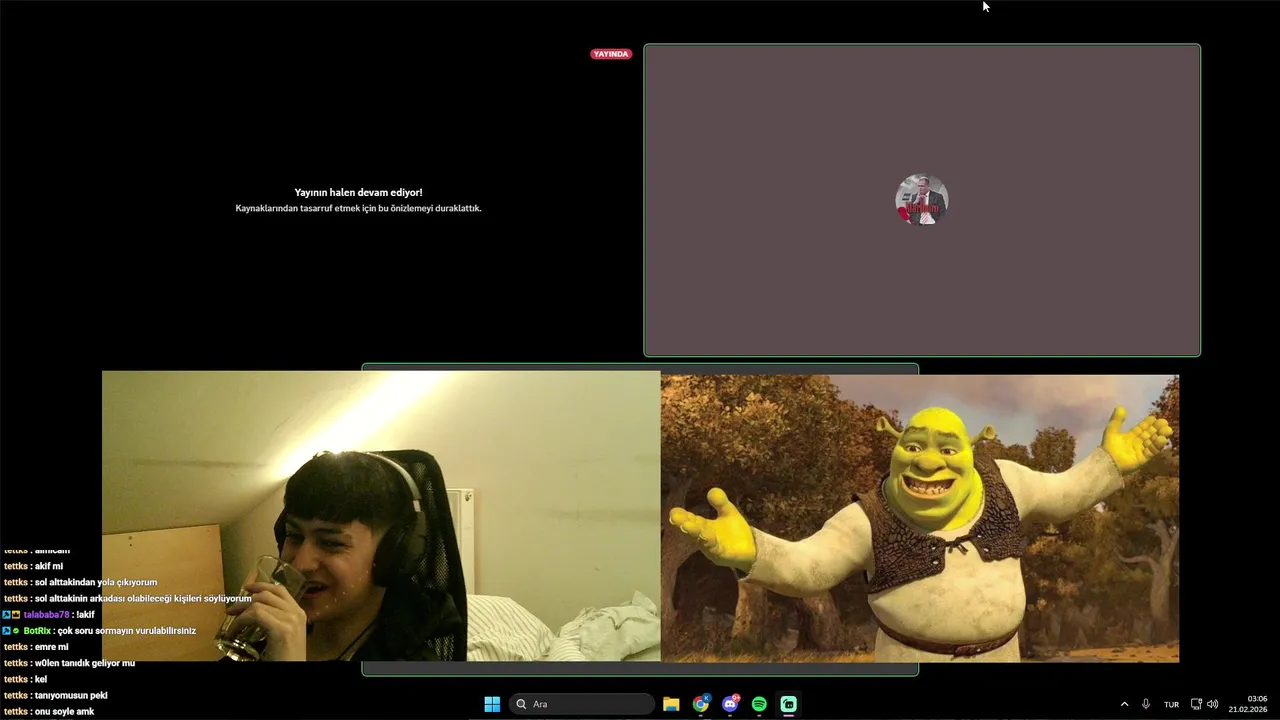Open Spotify from the taskbar

click(759, 704)
